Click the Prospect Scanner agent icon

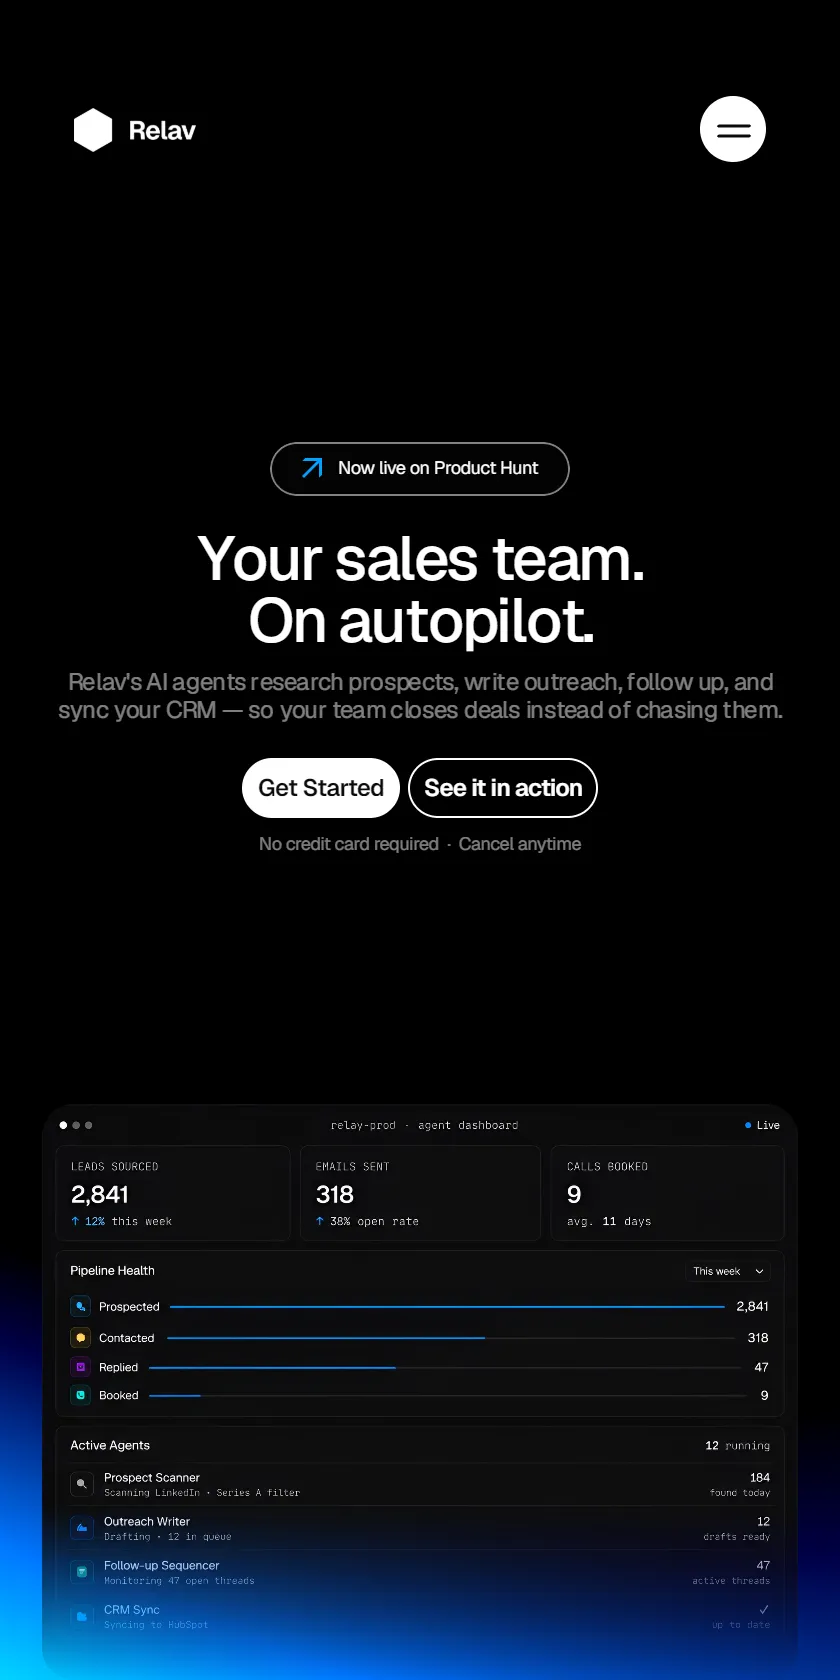[x=82, y=1484]
